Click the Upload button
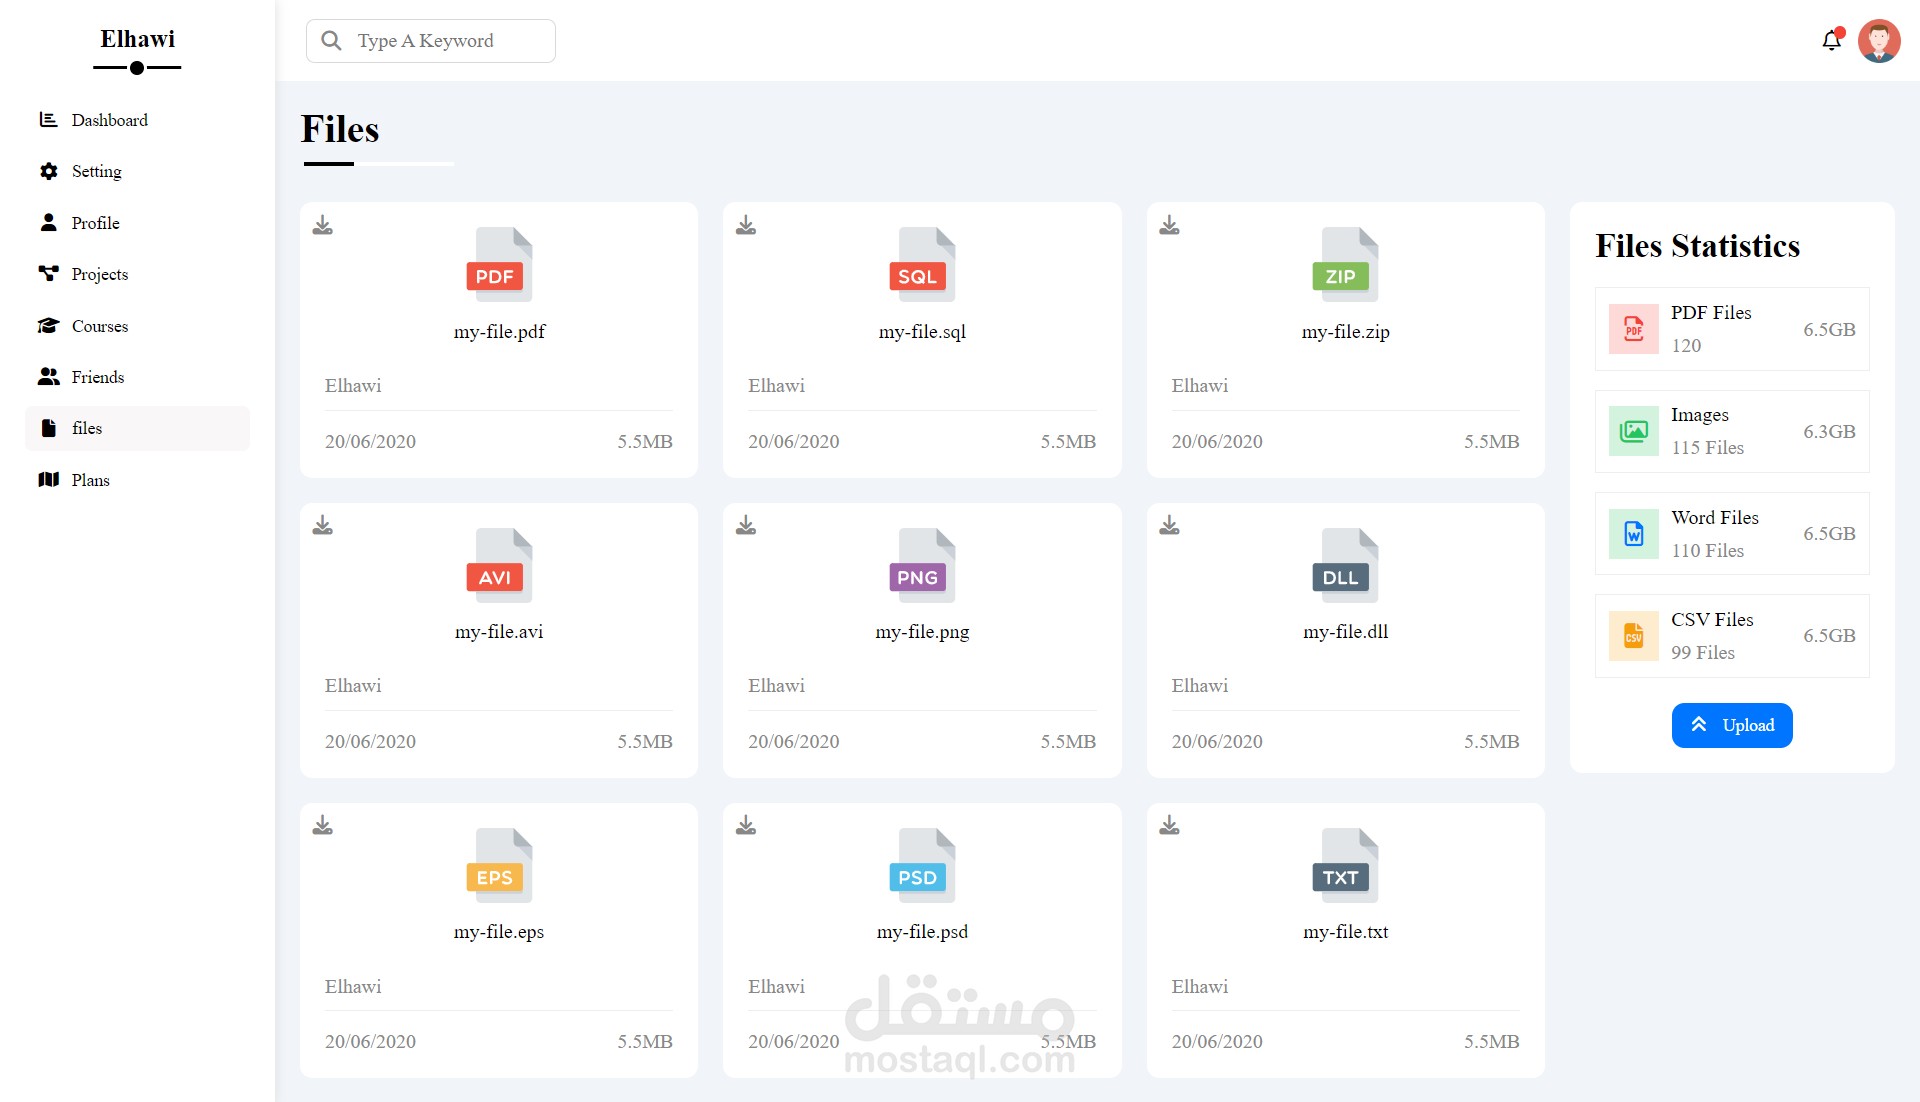 click(1731, 725)
